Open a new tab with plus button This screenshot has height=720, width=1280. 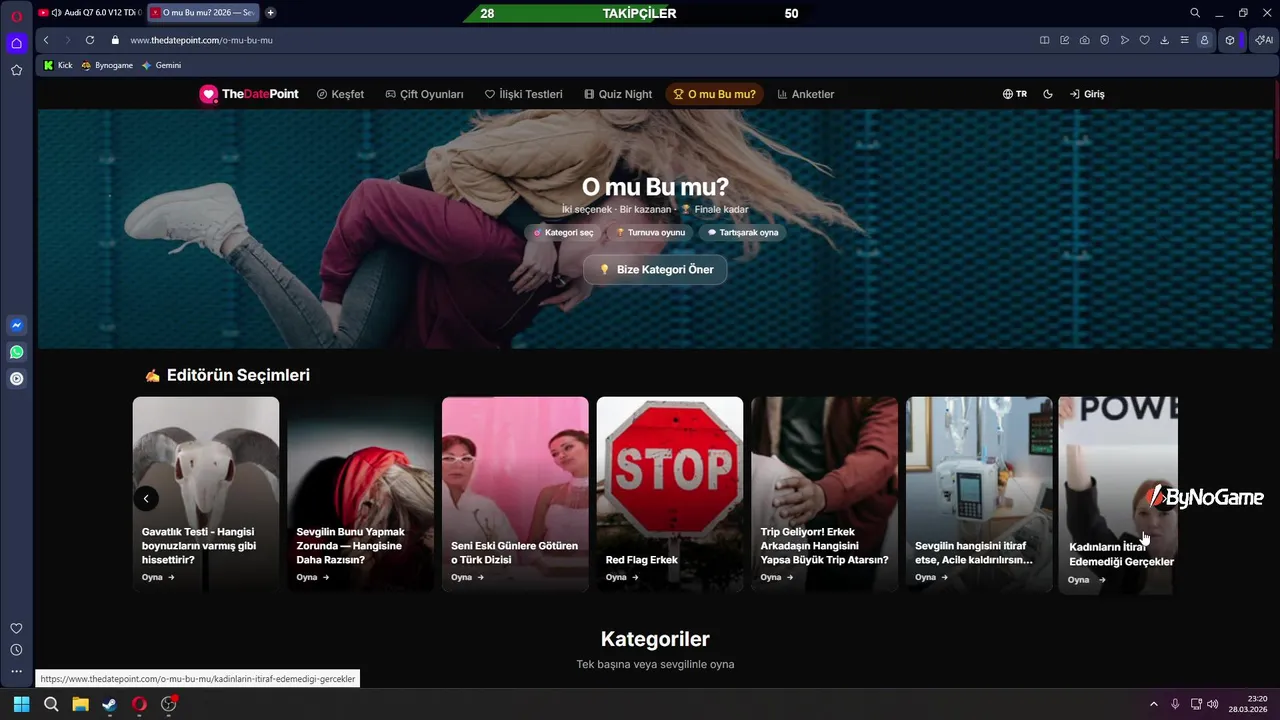pyautogui.click(x=270, y=13)
